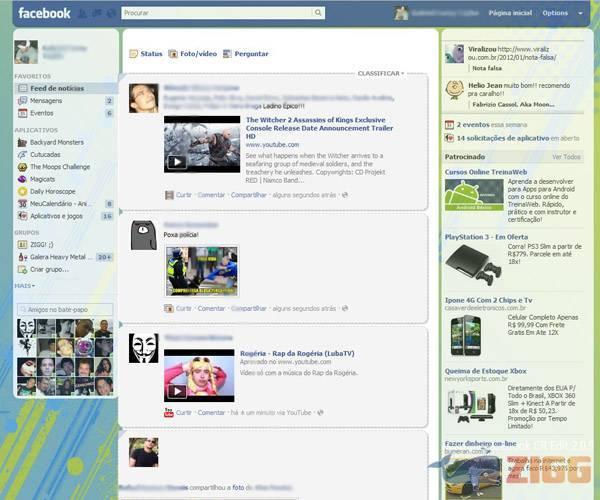Screen dimensions: 600x500
Task: Click Compartilhar on the Witcher post
Action: click(x=249, y=195)
